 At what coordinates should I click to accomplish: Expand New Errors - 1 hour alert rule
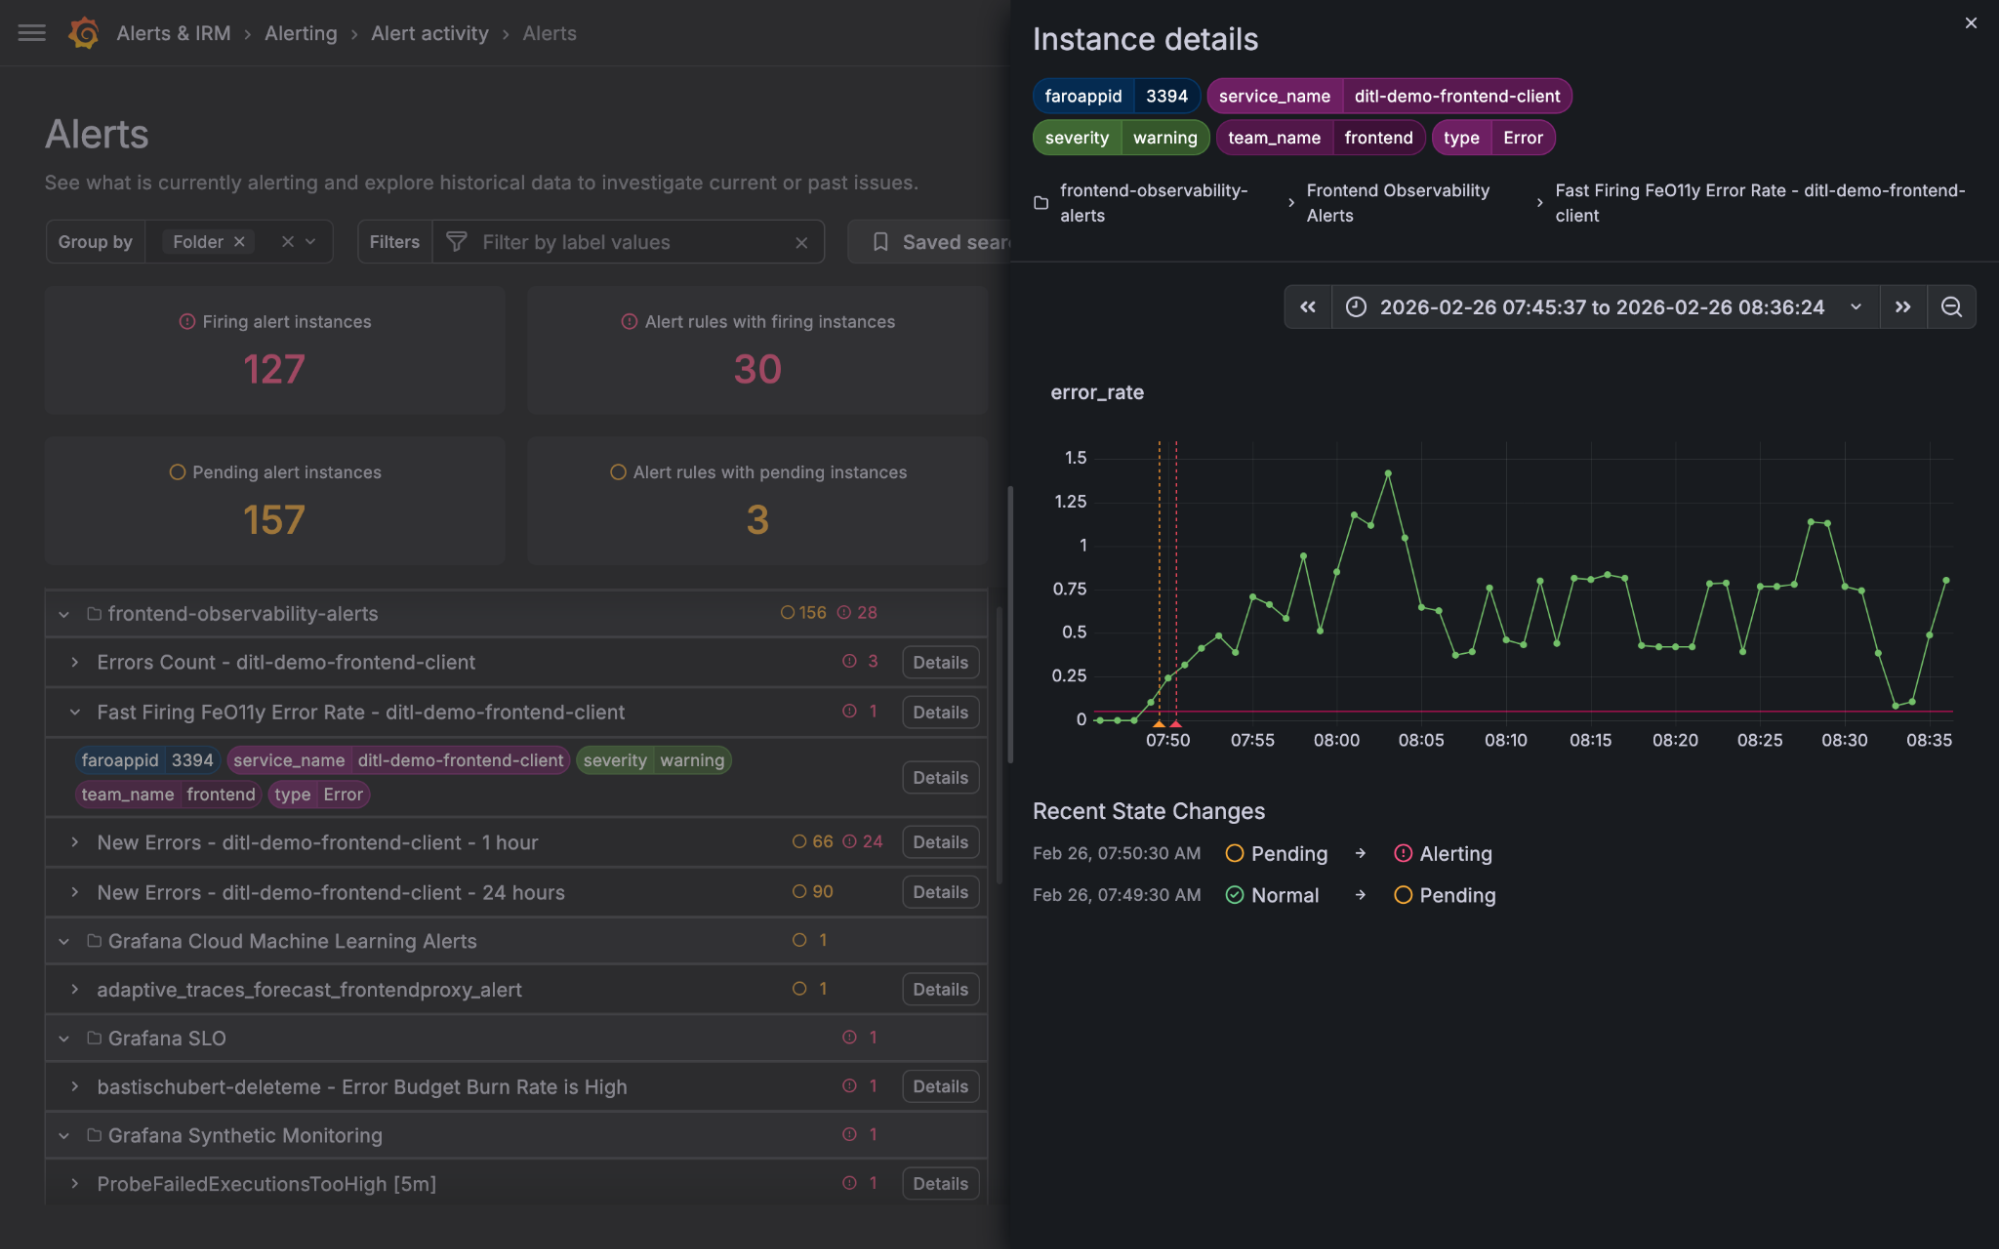[73, 842]
